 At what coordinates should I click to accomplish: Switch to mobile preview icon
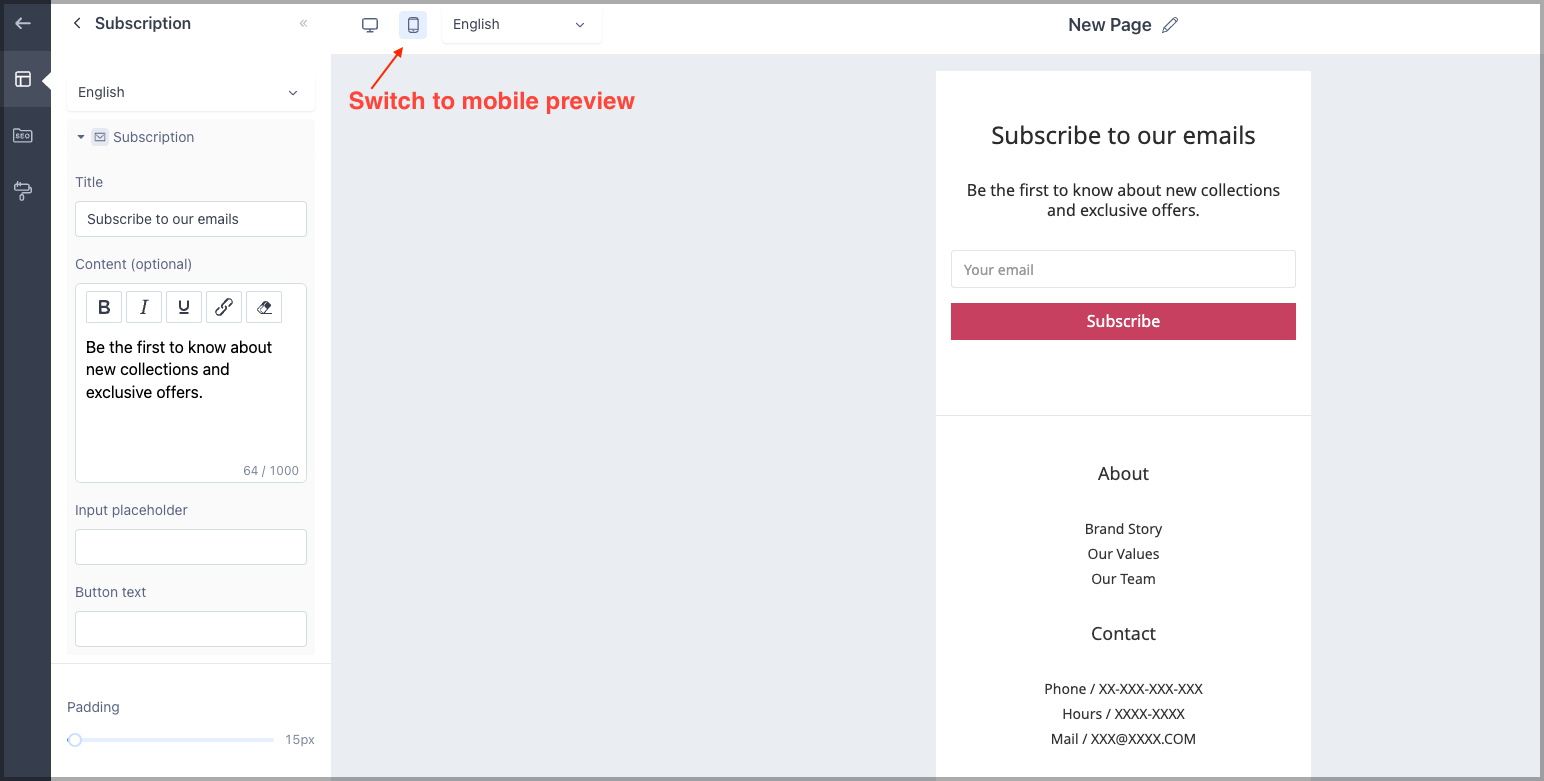point(413,25)
